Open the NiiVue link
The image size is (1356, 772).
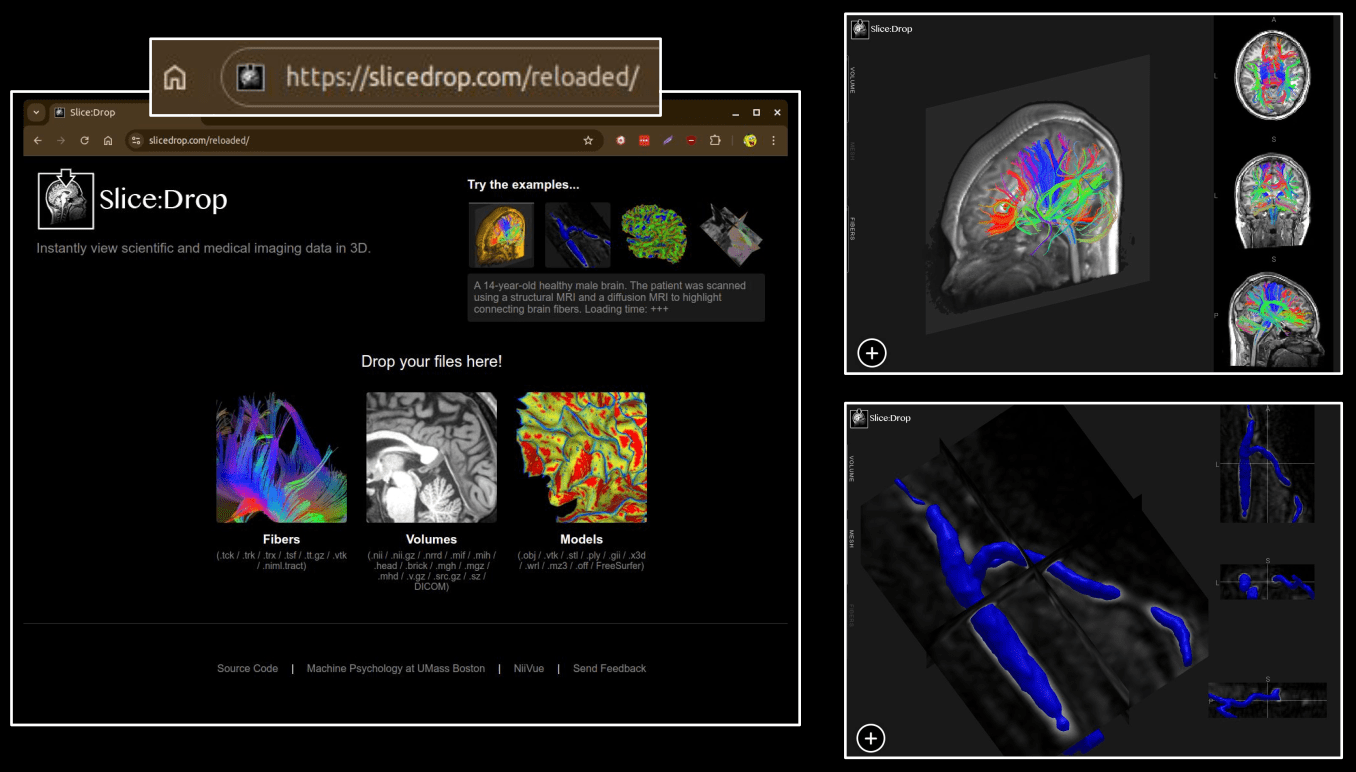coord(529,668)
